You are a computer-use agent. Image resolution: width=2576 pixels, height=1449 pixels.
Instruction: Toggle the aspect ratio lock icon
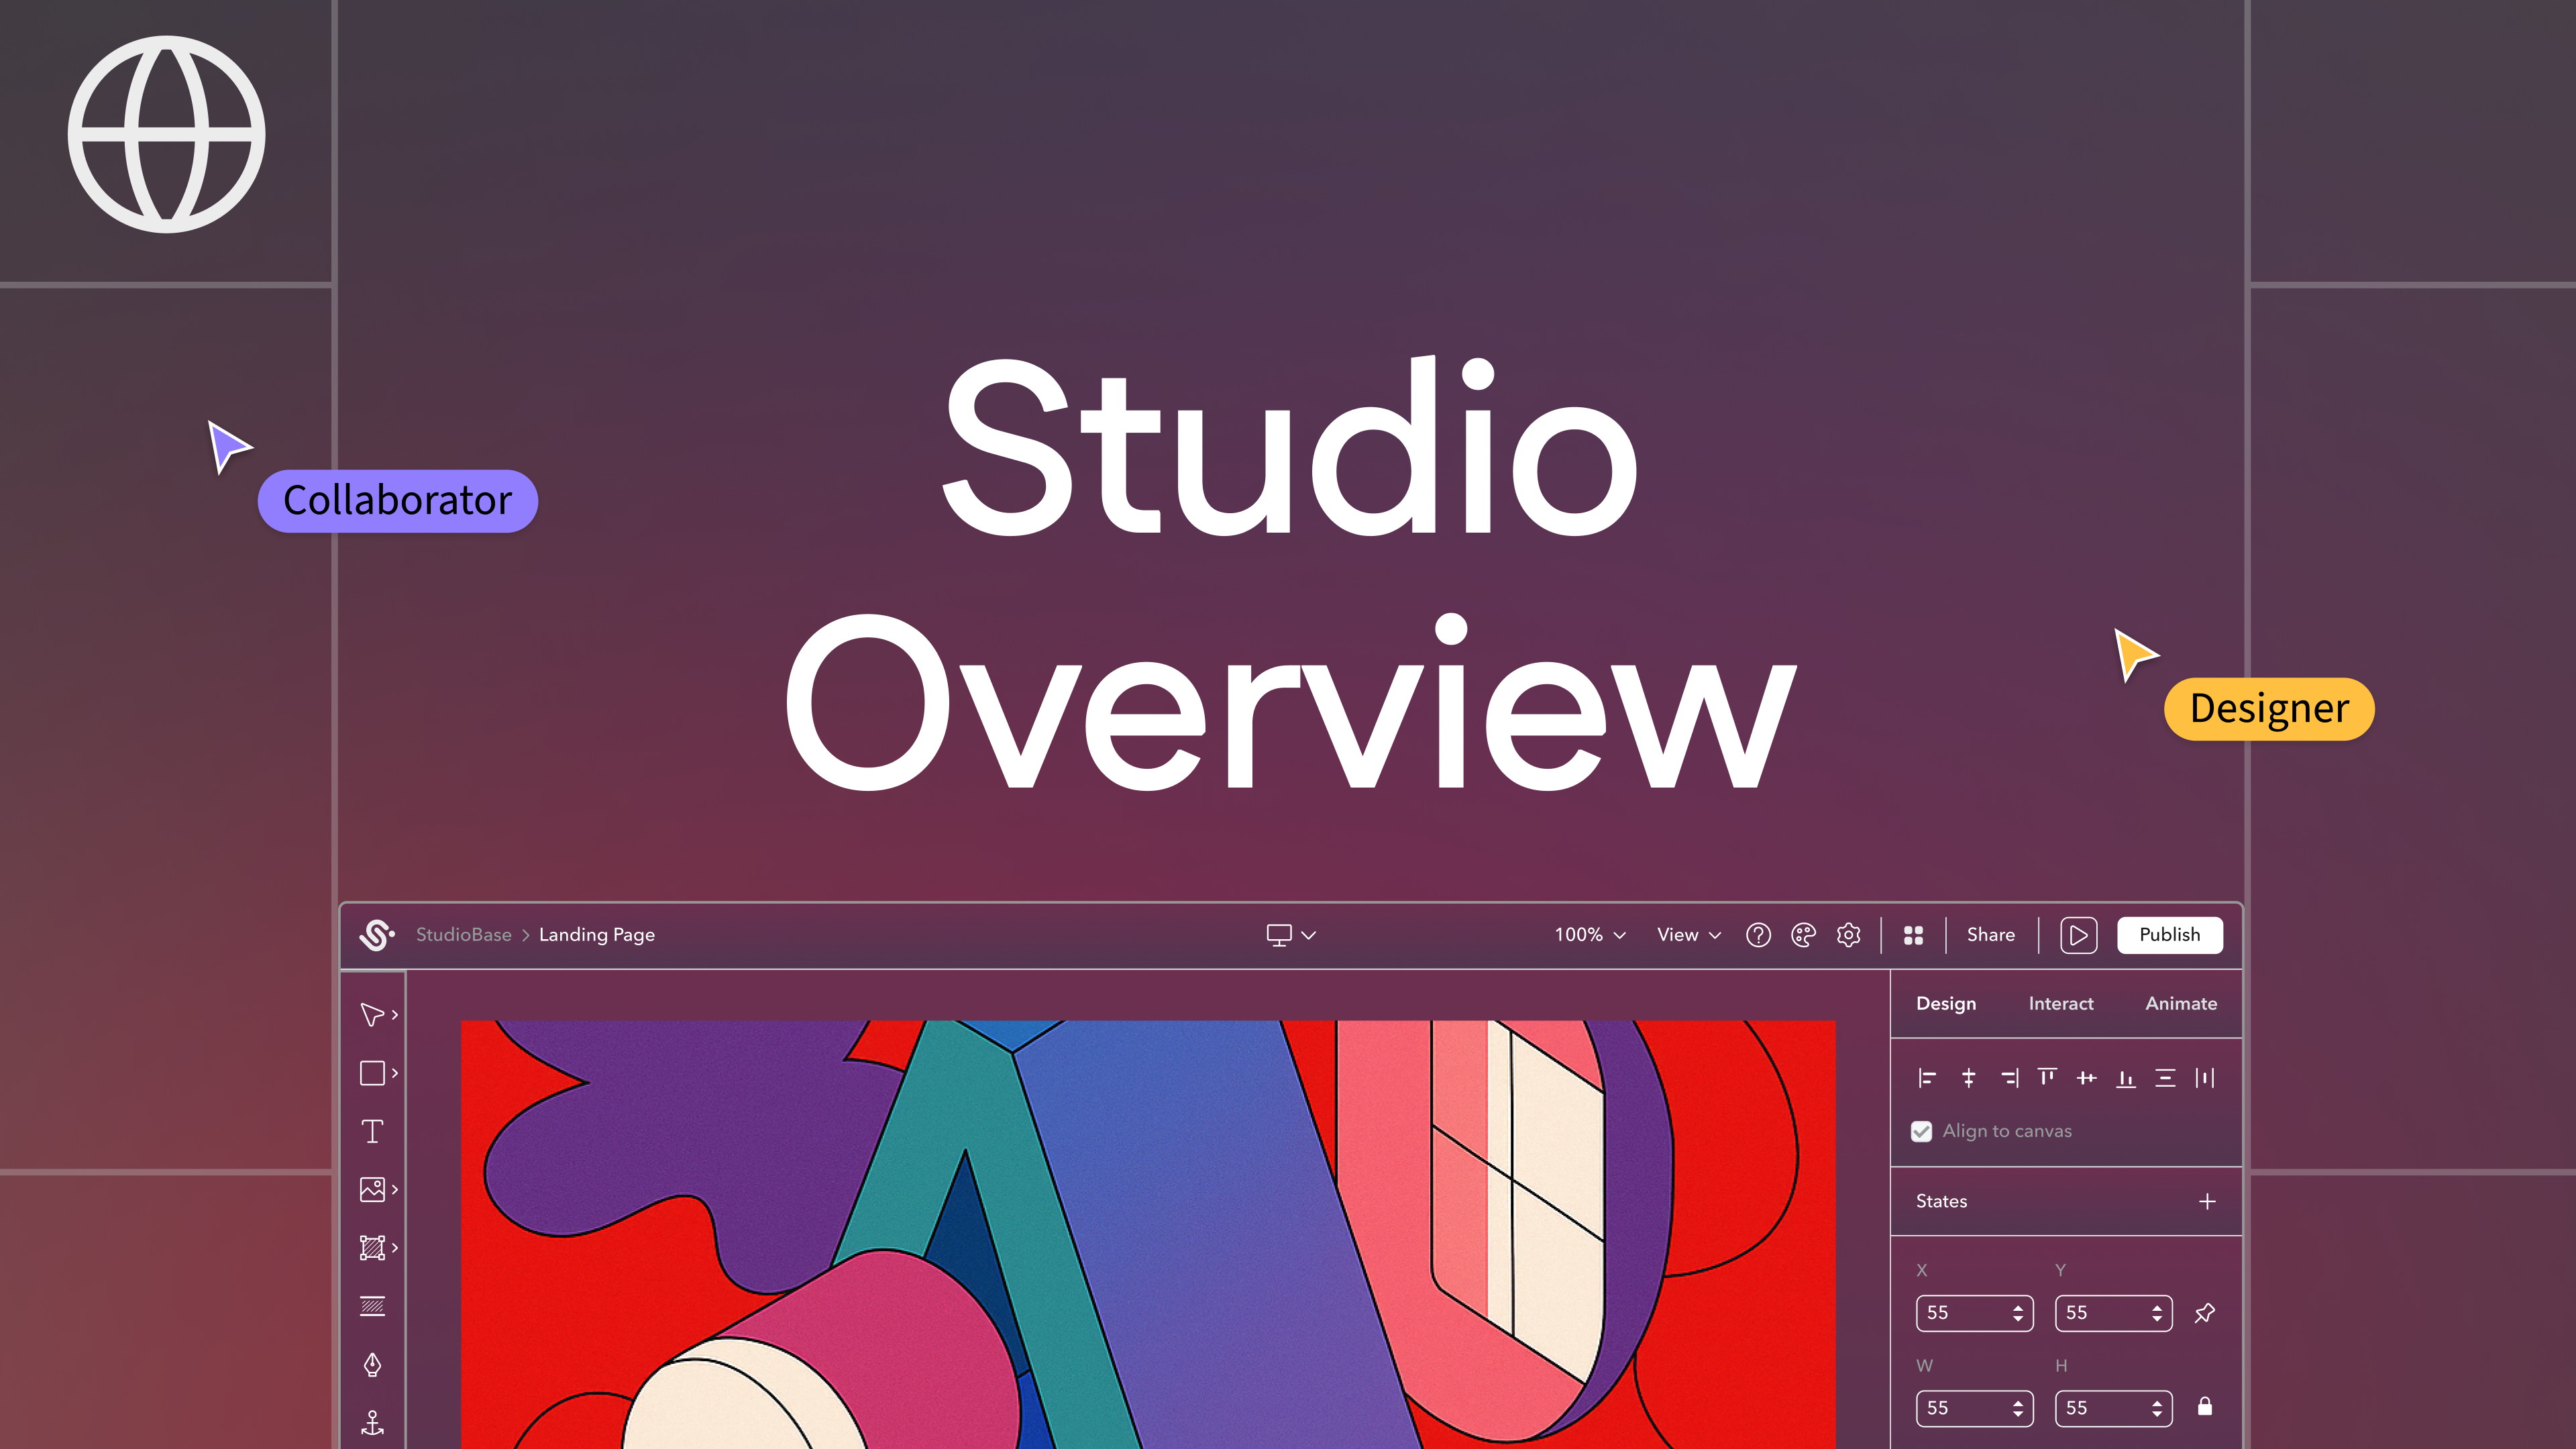(x=2204, y=1407)
